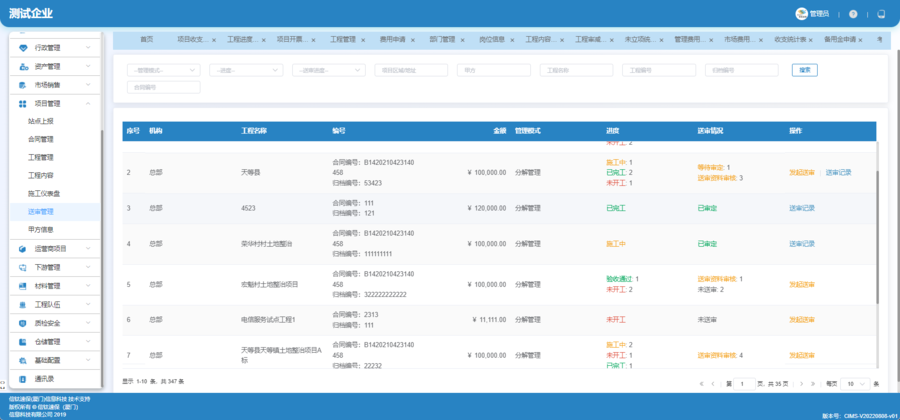The height and width of the screenshot is (420, 900).
Task: Click the 运营商项目 cube icon
Action: 23,249
